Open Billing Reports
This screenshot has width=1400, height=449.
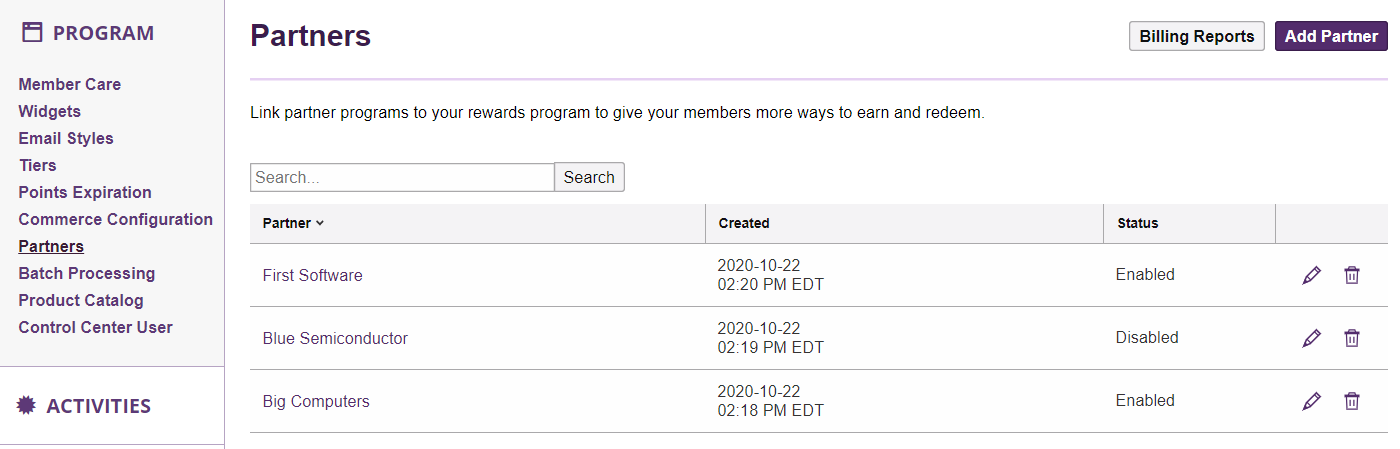click(1196, 36)
